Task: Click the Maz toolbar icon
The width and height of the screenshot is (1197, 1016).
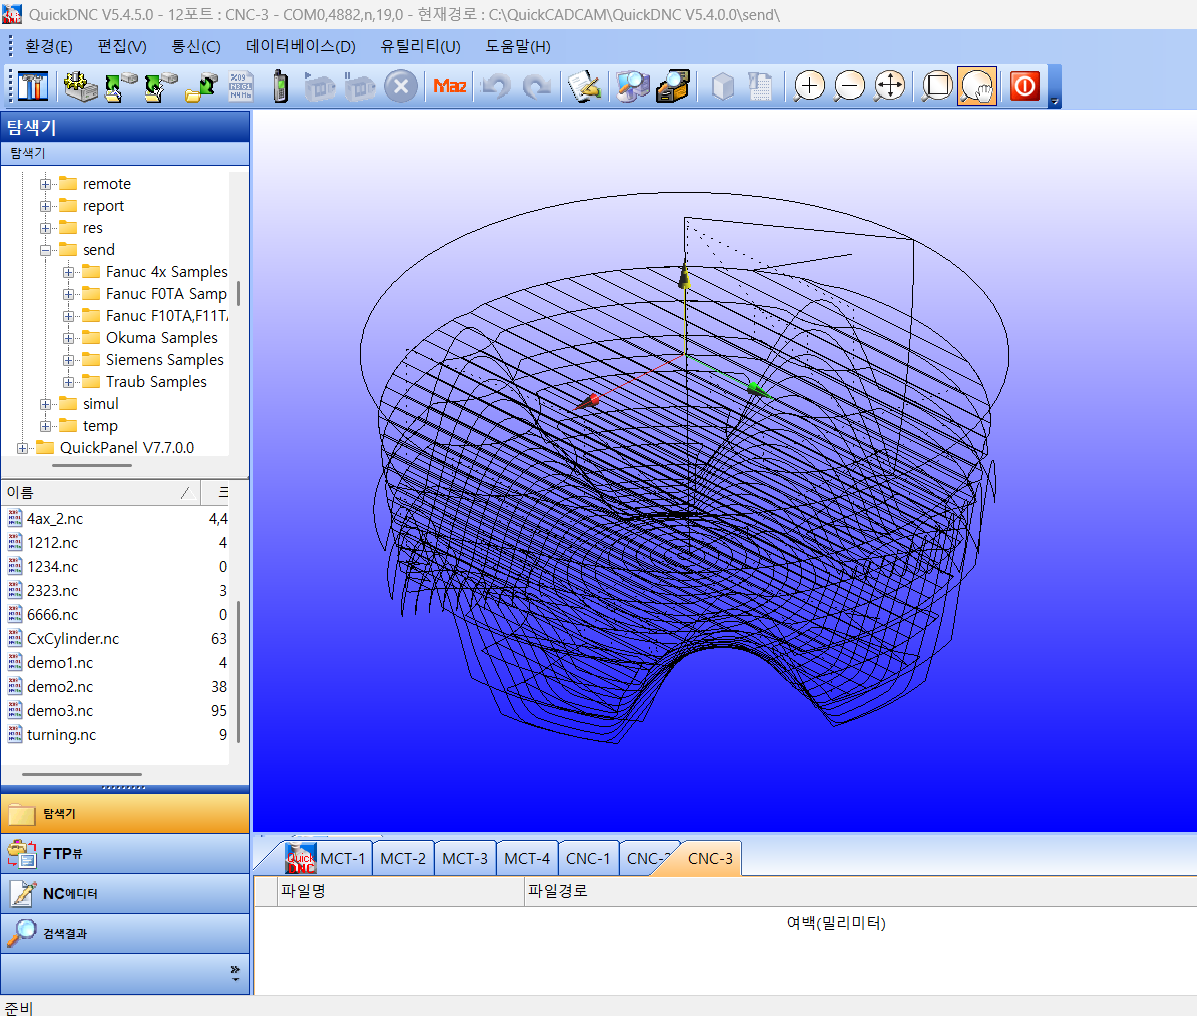Action: click(x=449, y=87)
